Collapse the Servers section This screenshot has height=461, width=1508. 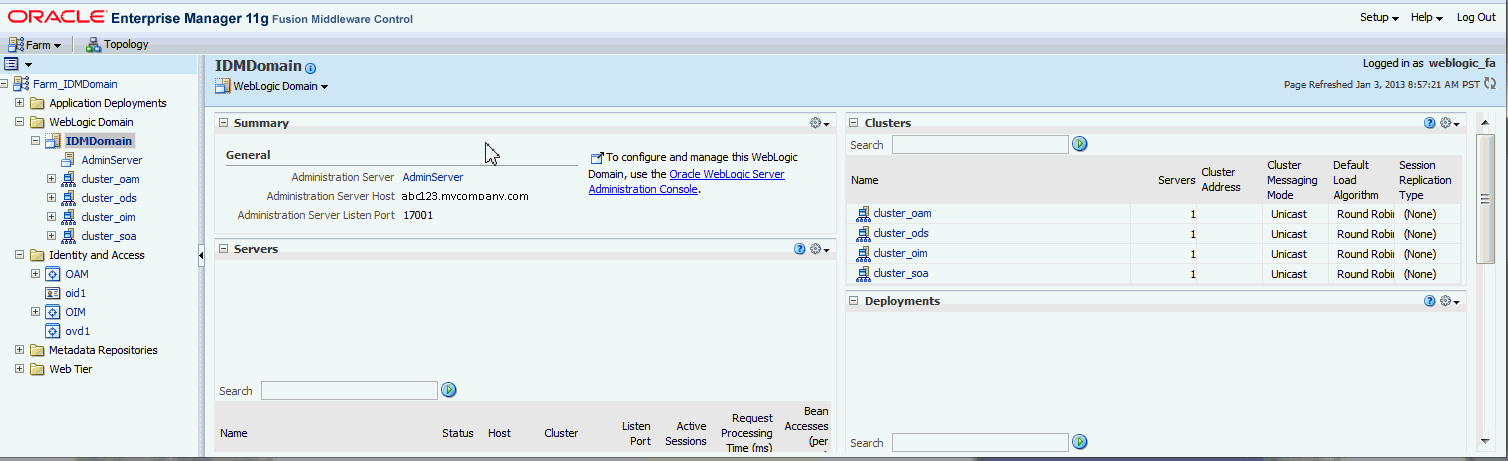(223, 249)
